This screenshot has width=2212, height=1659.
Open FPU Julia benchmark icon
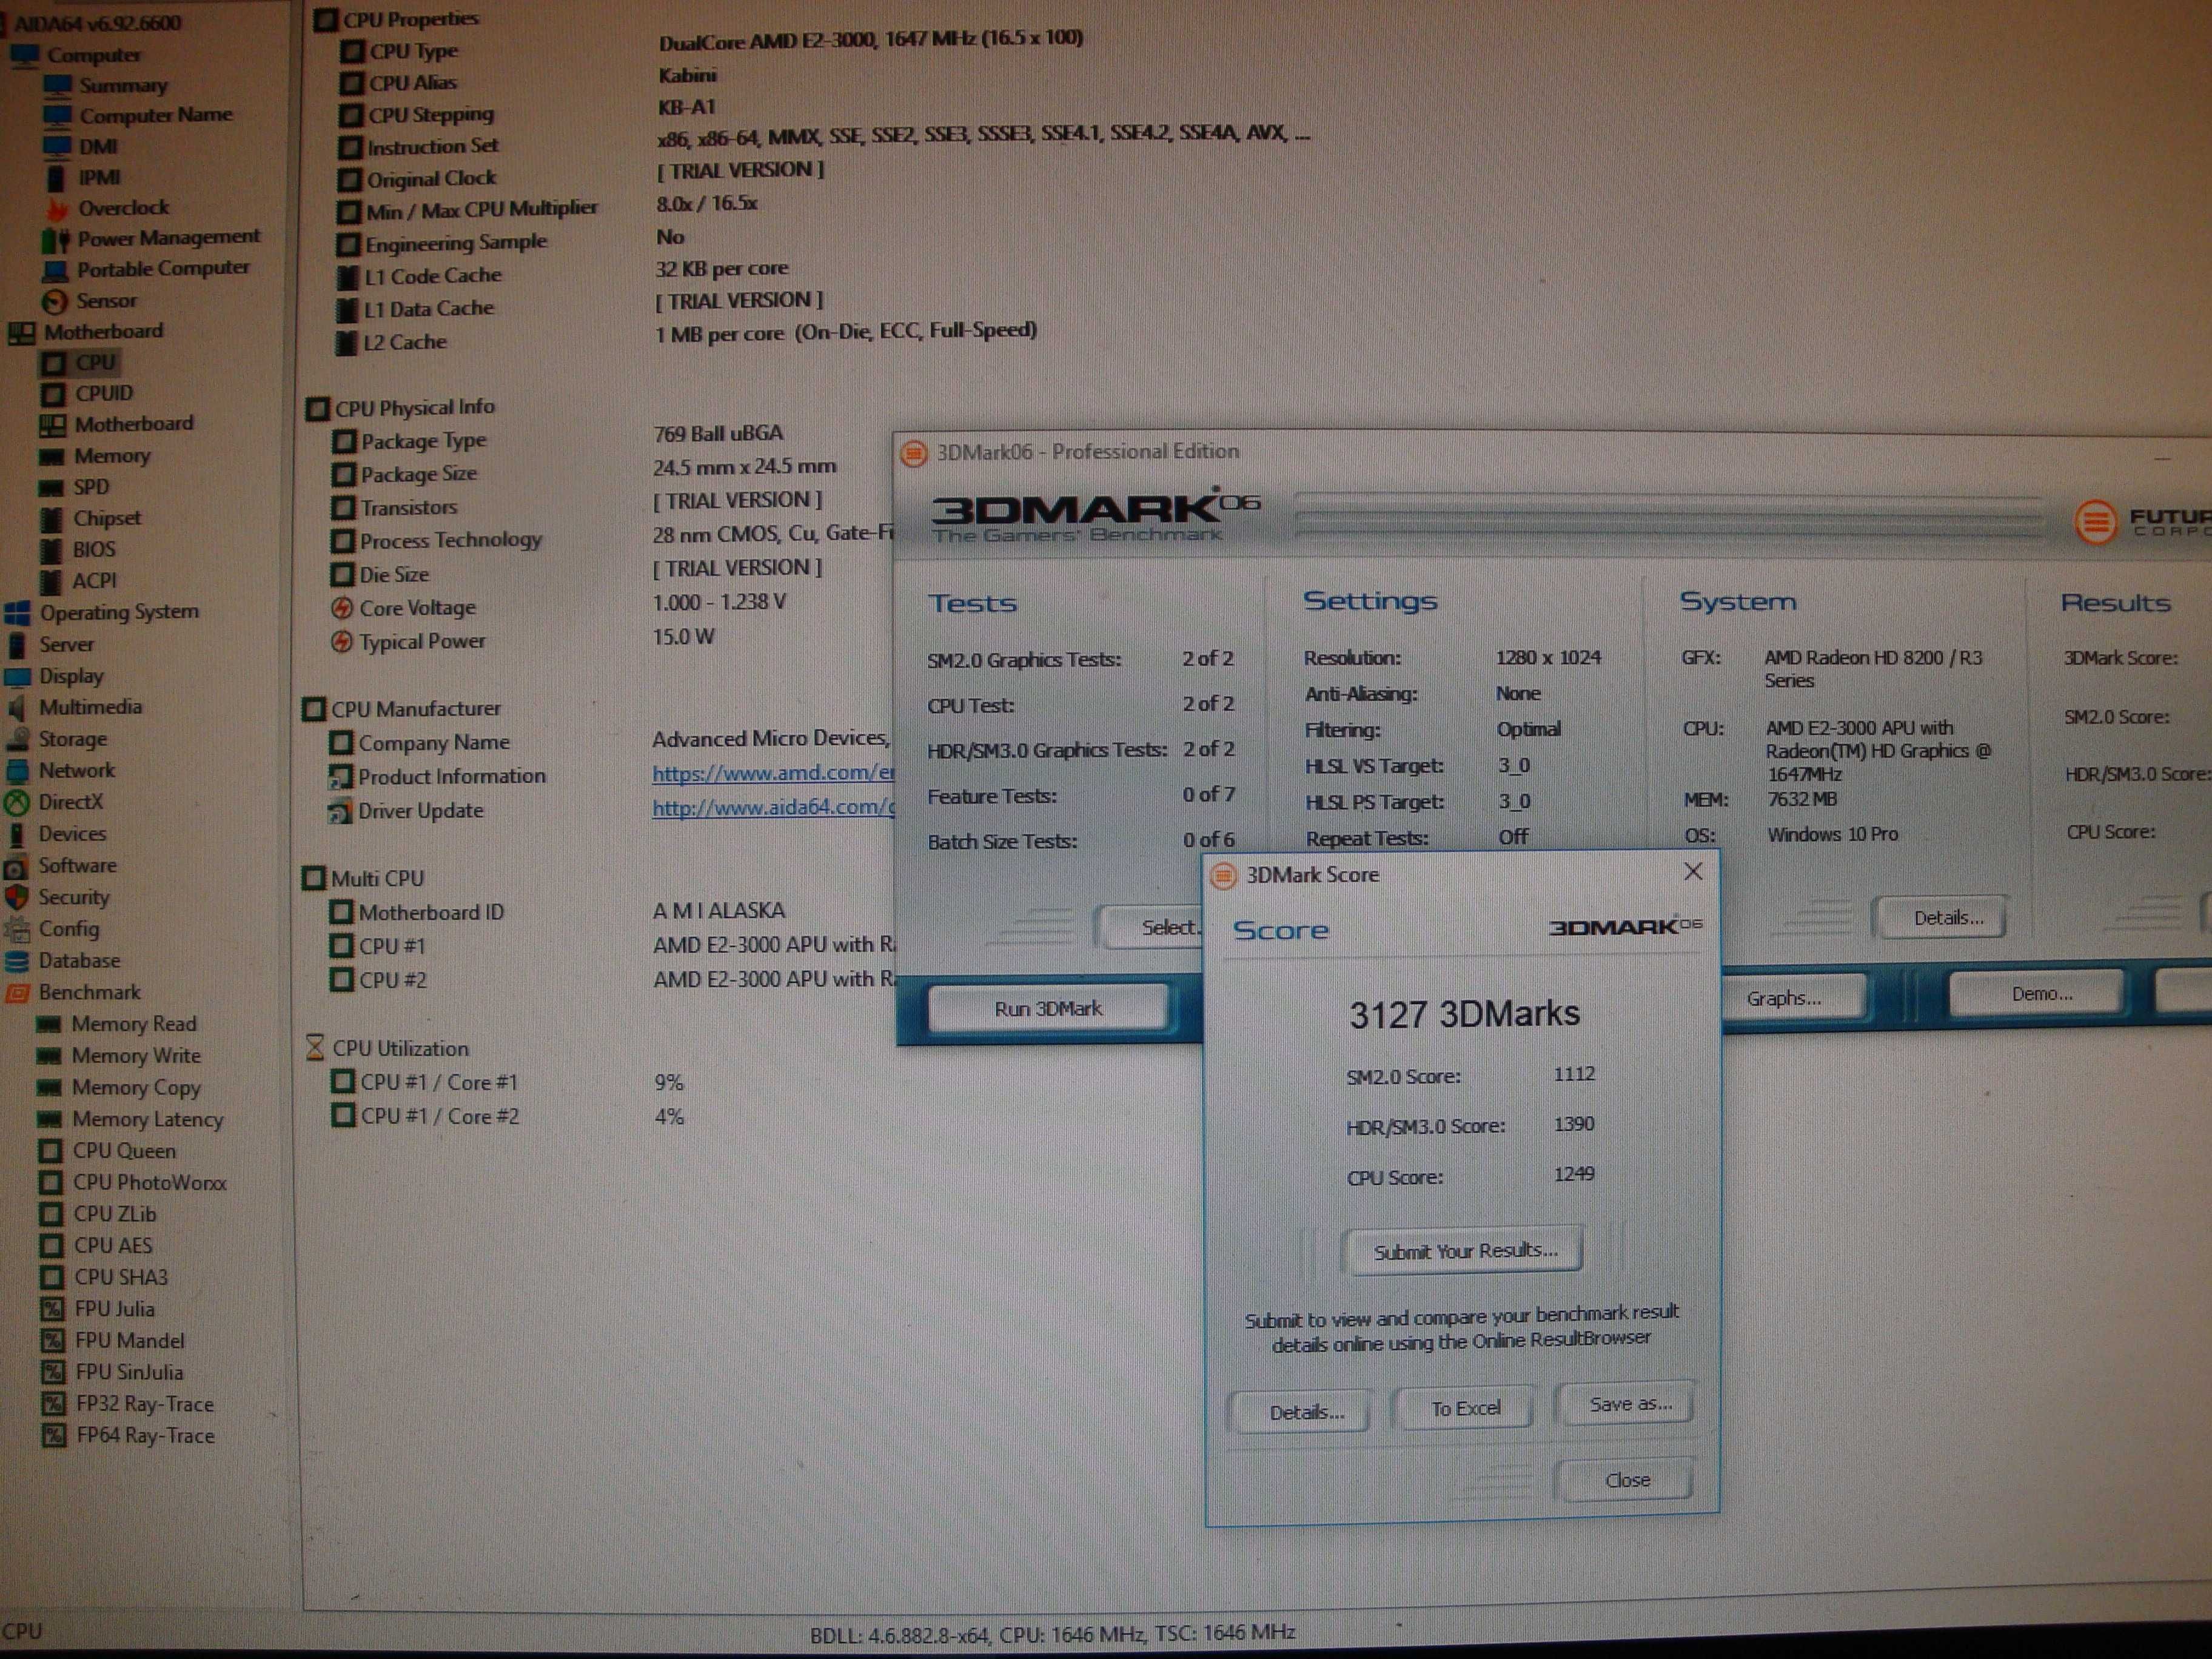click(x=52, y=1309)
